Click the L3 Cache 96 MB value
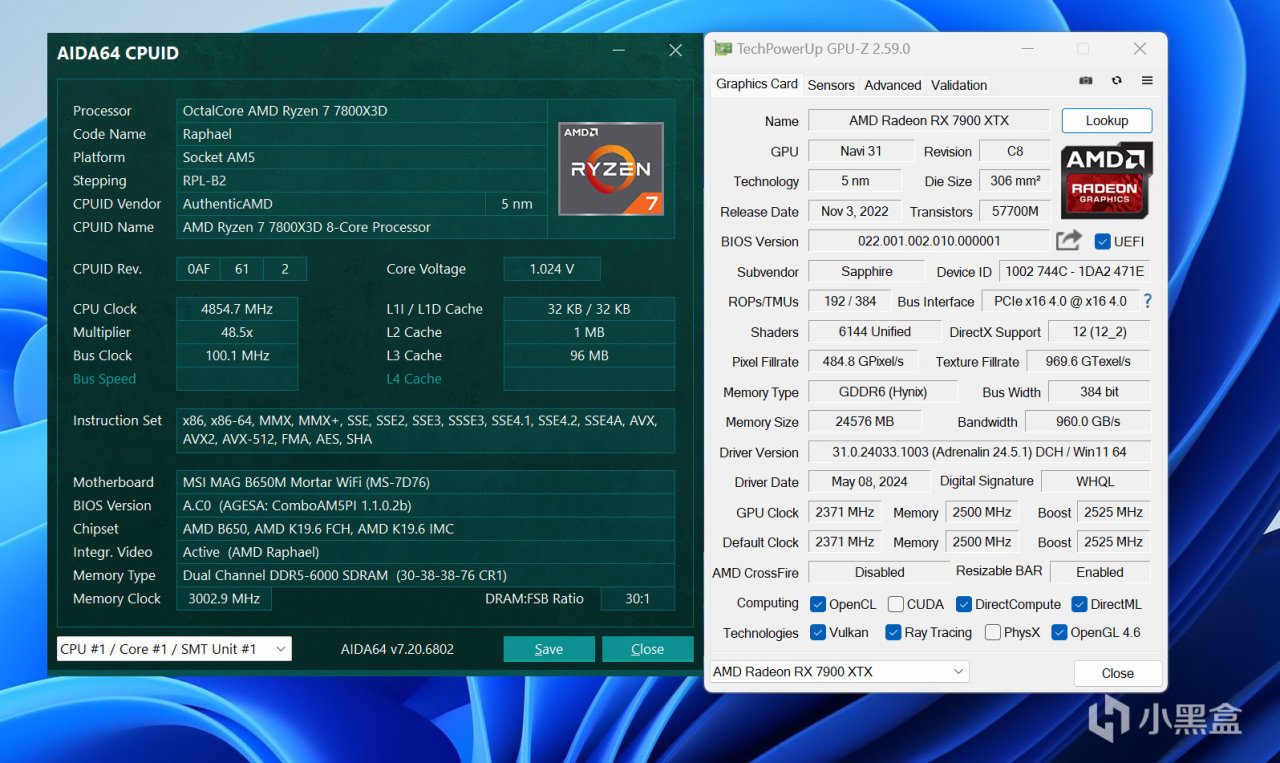This screenshot has height=763, width=1280. pyautogui.click(x=589, y=355)
